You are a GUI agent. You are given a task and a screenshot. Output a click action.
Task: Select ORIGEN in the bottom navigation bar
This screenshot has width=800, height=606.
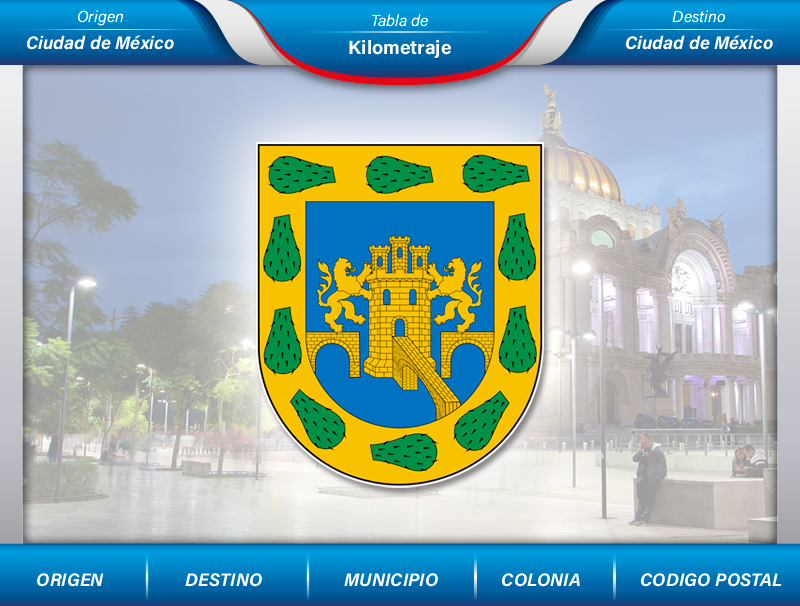pyautogui.click(x=68, y=579)
